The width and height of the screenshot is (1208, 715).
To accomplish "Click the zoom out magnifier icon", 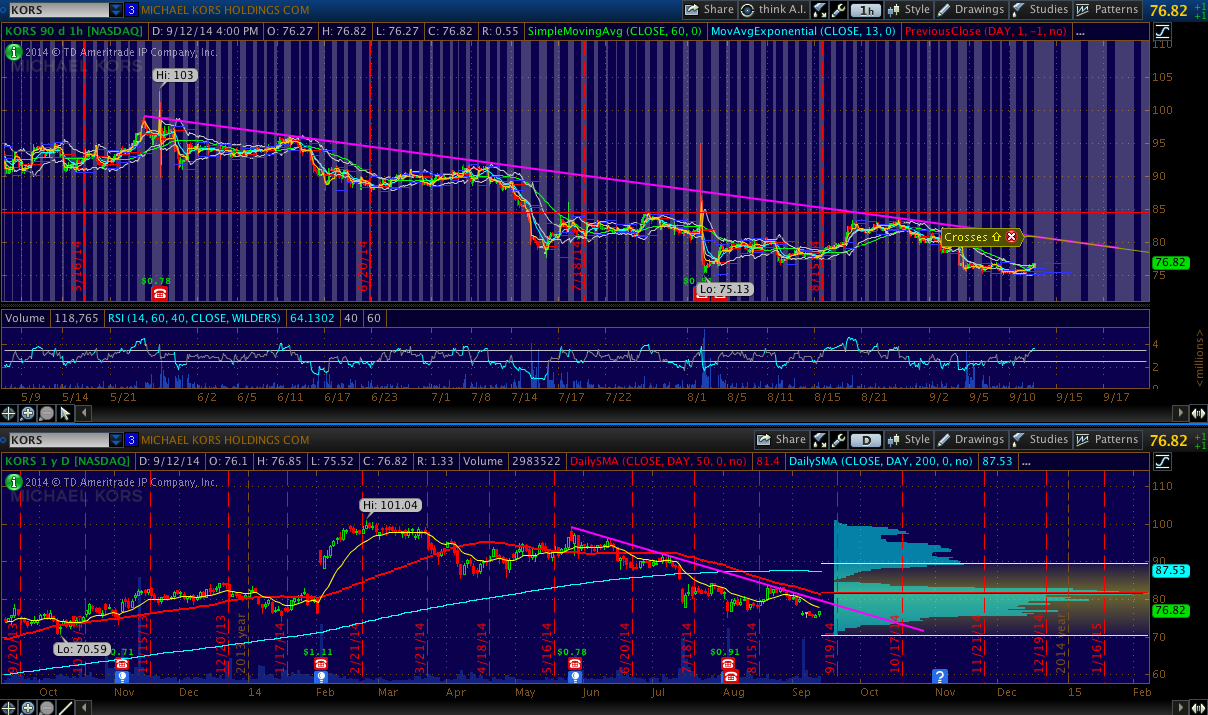I will coord(47,413).
